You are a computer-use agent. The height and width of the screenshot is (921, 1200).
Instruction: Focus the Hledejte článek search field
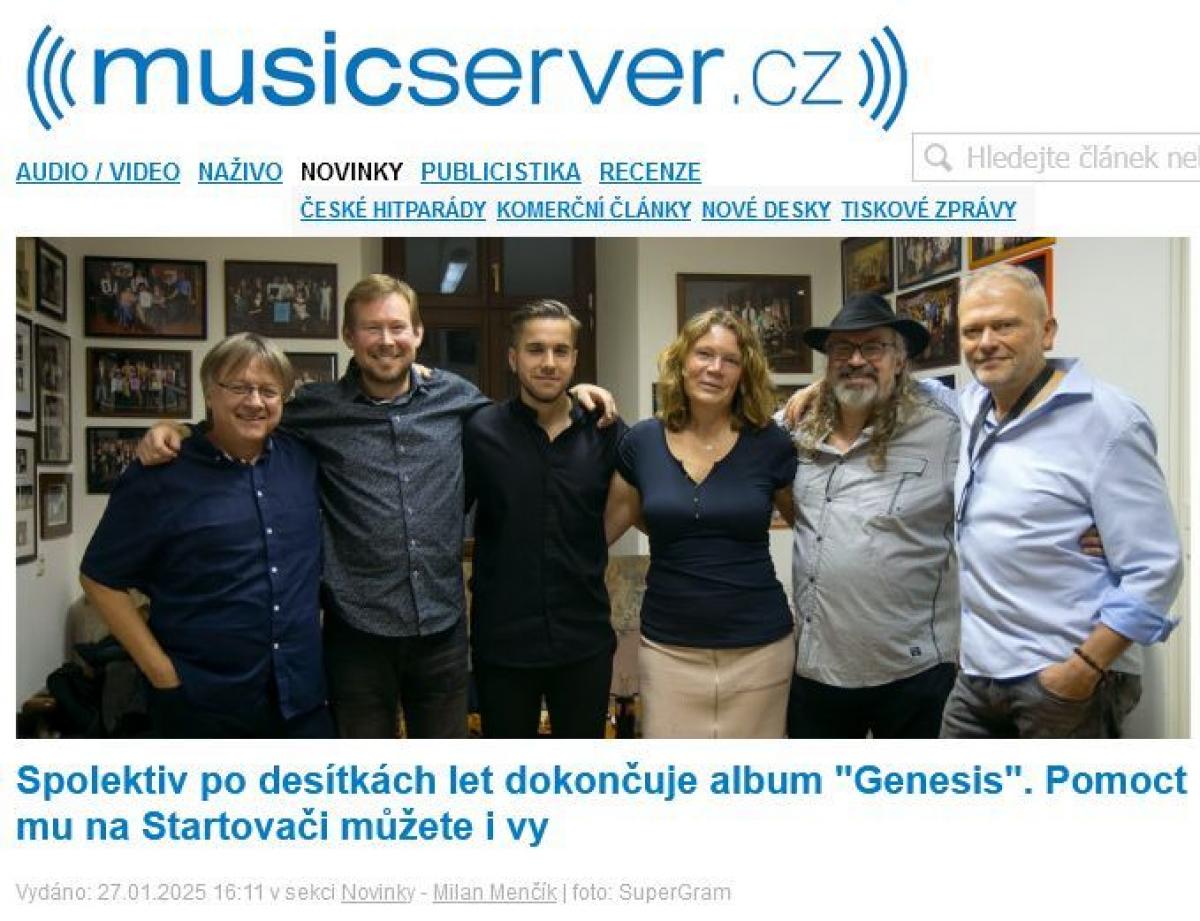(x=1057, y=157)
